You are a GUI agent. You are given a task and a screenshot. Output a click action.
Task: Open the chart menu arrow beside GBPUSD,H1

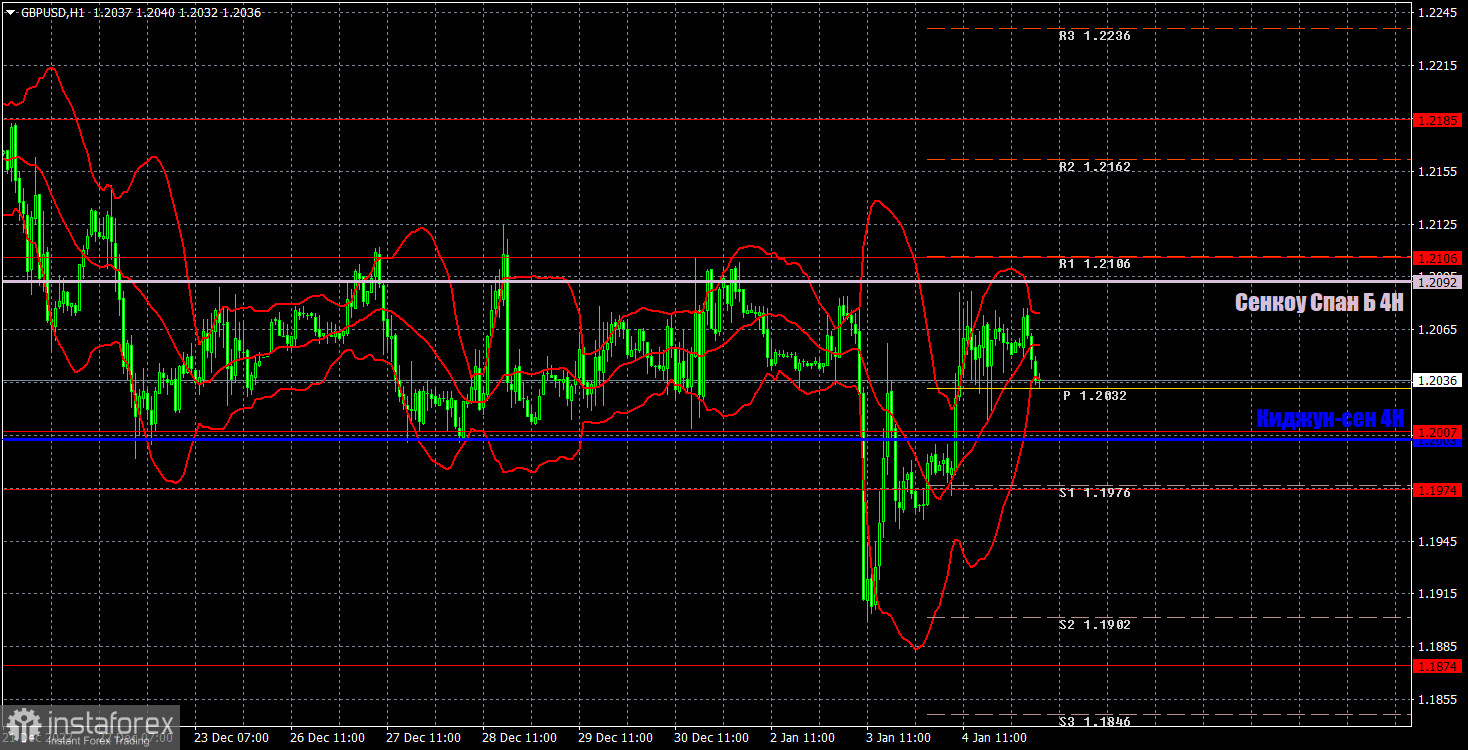(x=10, y=11)
